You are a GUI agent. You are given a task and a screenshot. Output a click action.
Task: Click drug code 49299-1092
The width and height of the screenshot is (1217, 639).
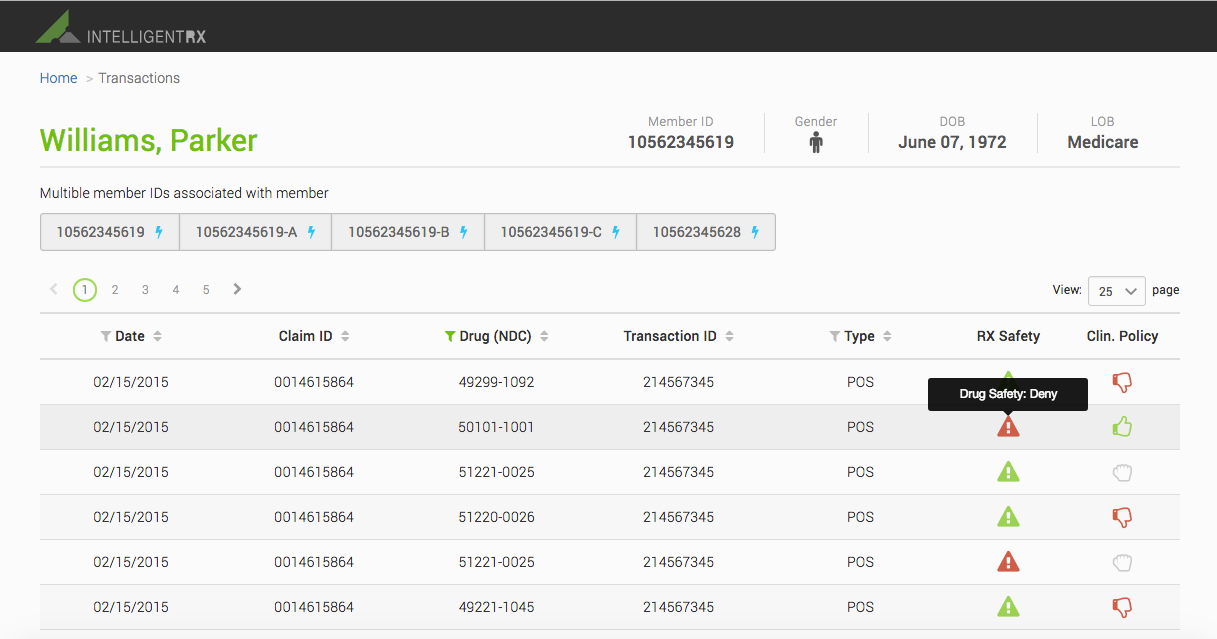(x=496, y=382)
